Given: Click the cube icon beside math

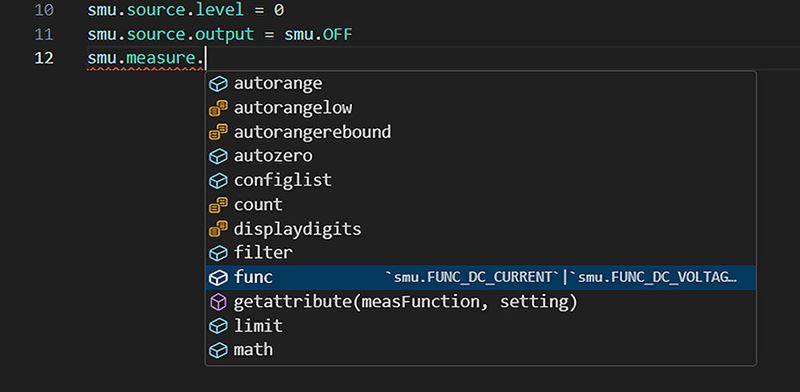Looking at the screenshot, I should (218, 350).
